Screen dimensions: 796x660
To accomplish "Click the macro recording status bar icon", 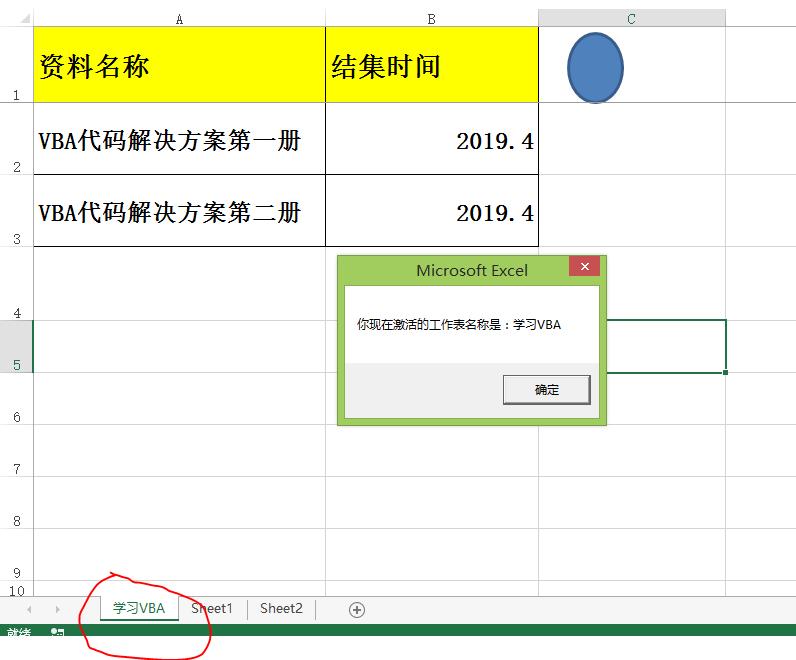I will [x=57, y=632].
